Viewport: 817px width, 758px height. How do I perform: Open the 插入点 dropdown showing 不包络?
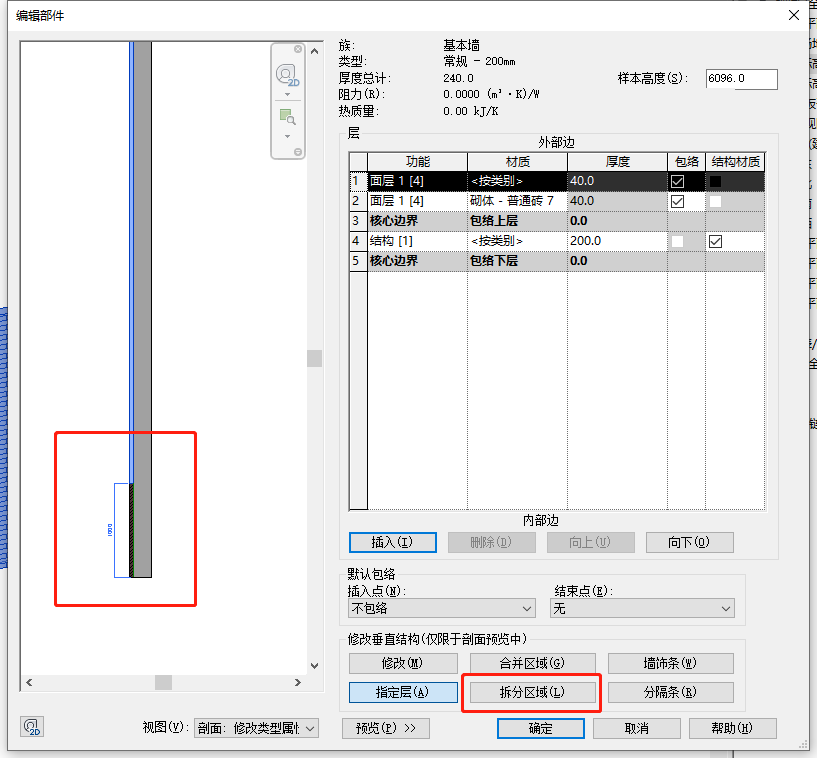click(x=441, y=608)
